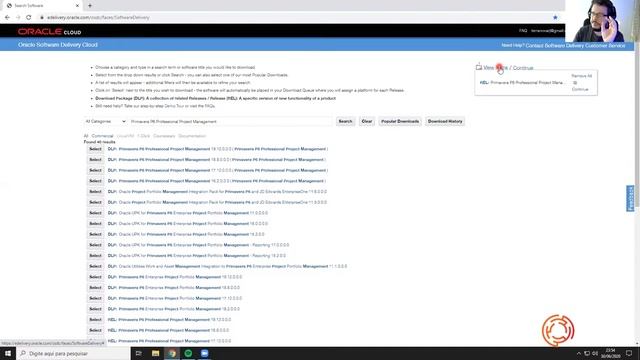
Task: Select the Commercial filter tab
Action: tap(102, 136)
